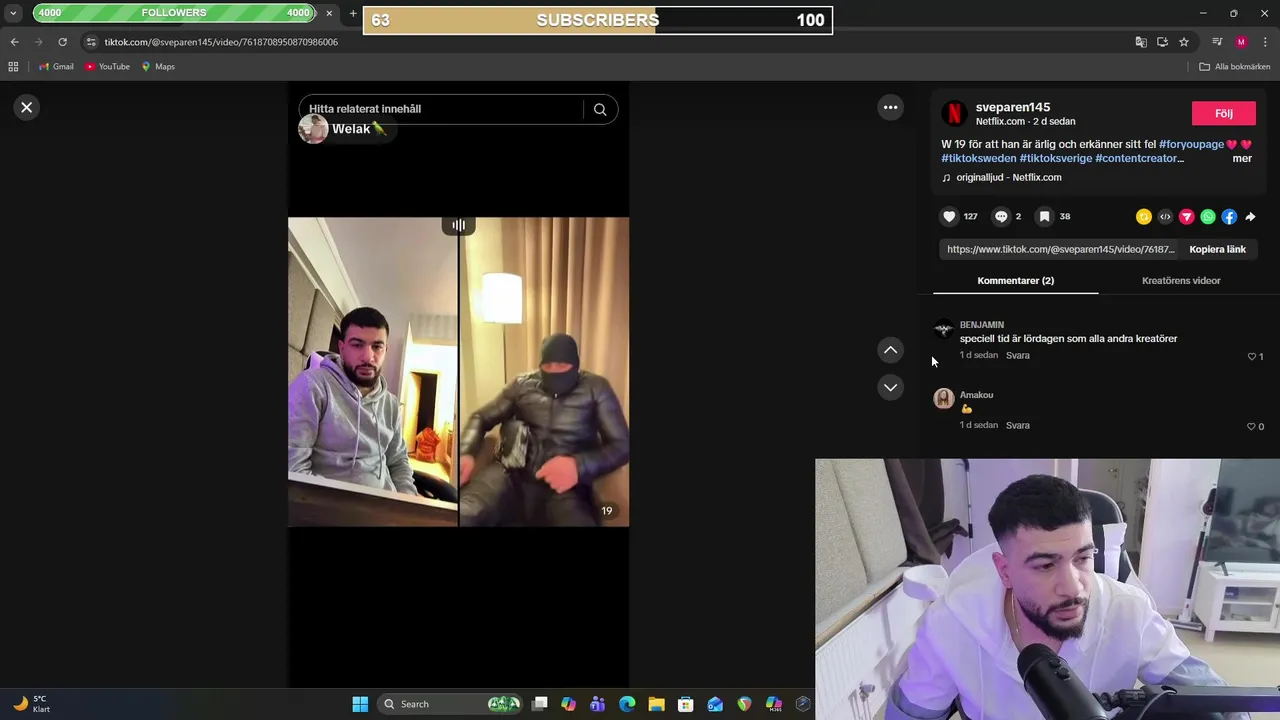Open Alla bokmärken folder

pyautogui.click(x=1235, y=67)
